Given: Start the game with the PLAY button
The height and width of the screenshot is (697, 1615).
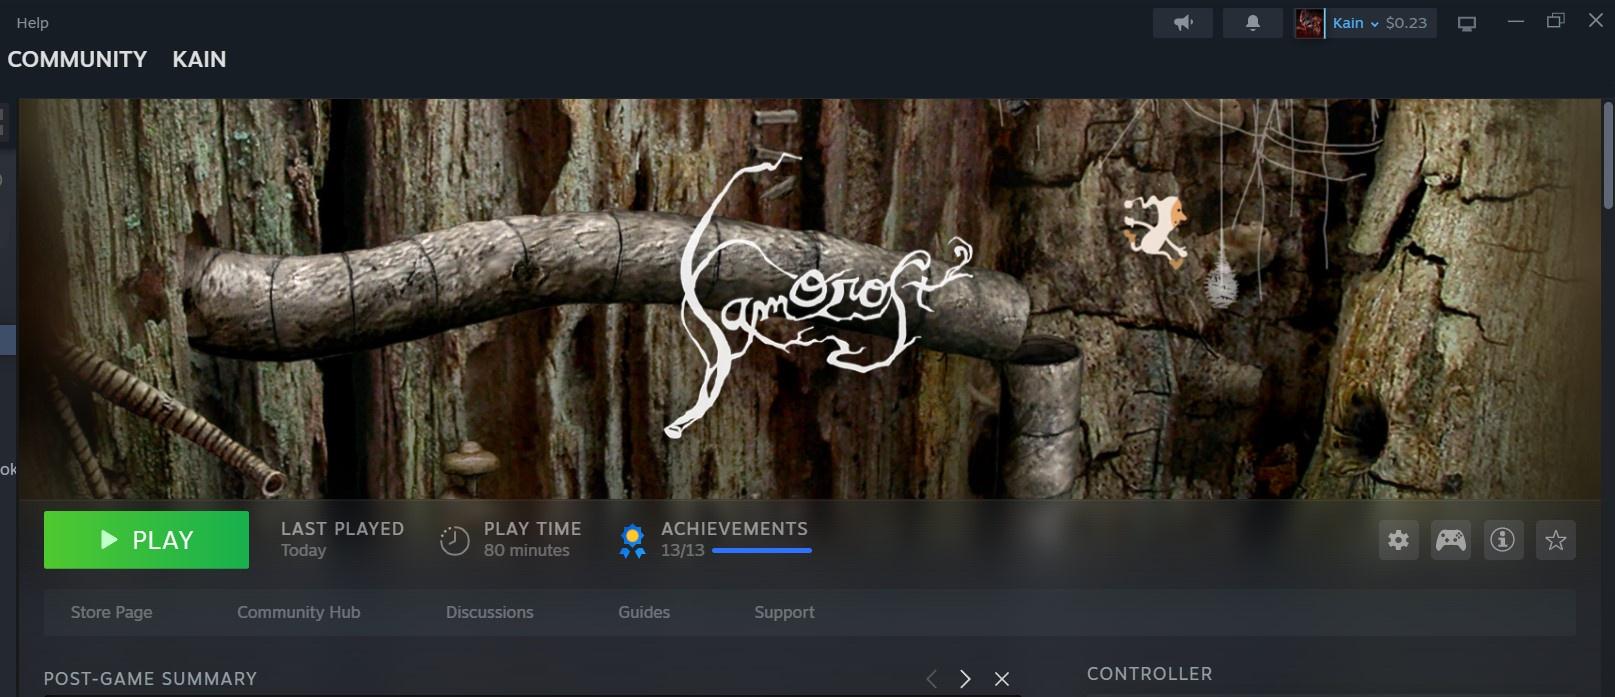Looking at the screenshot, I should tap(146, 540).
